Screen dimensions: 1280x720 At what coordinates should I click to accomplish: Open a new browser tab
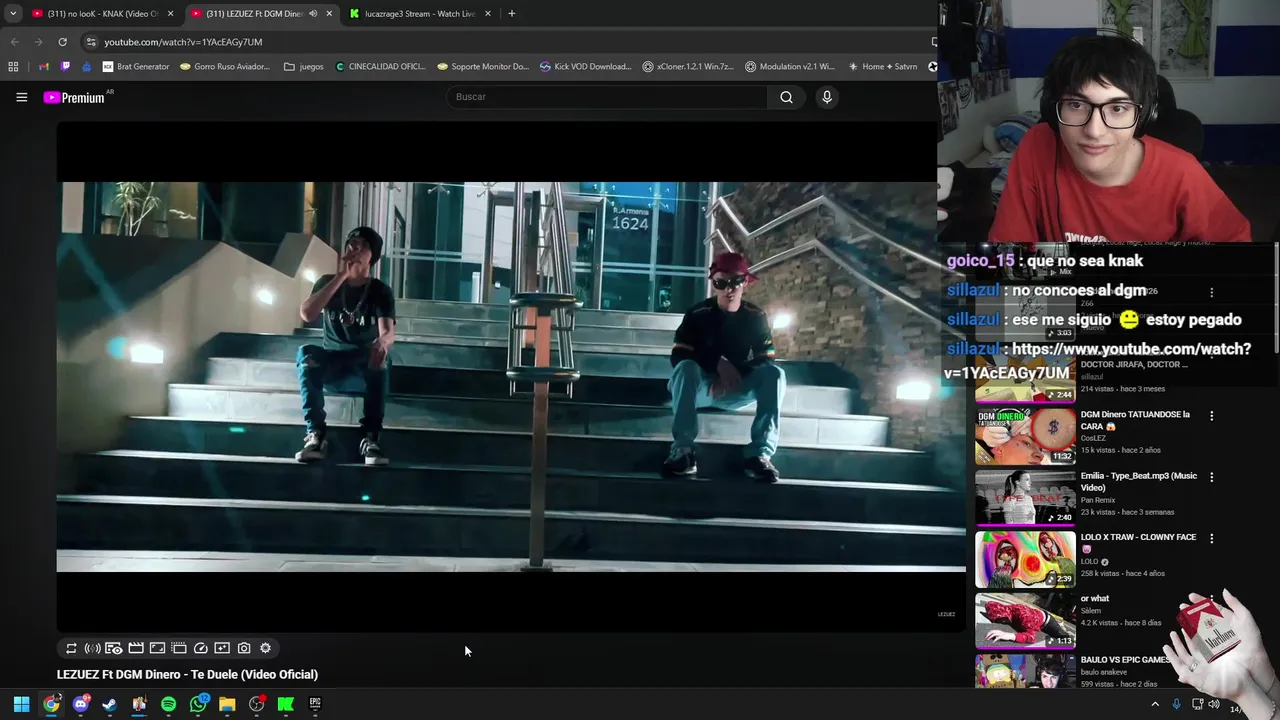[511, 14]
